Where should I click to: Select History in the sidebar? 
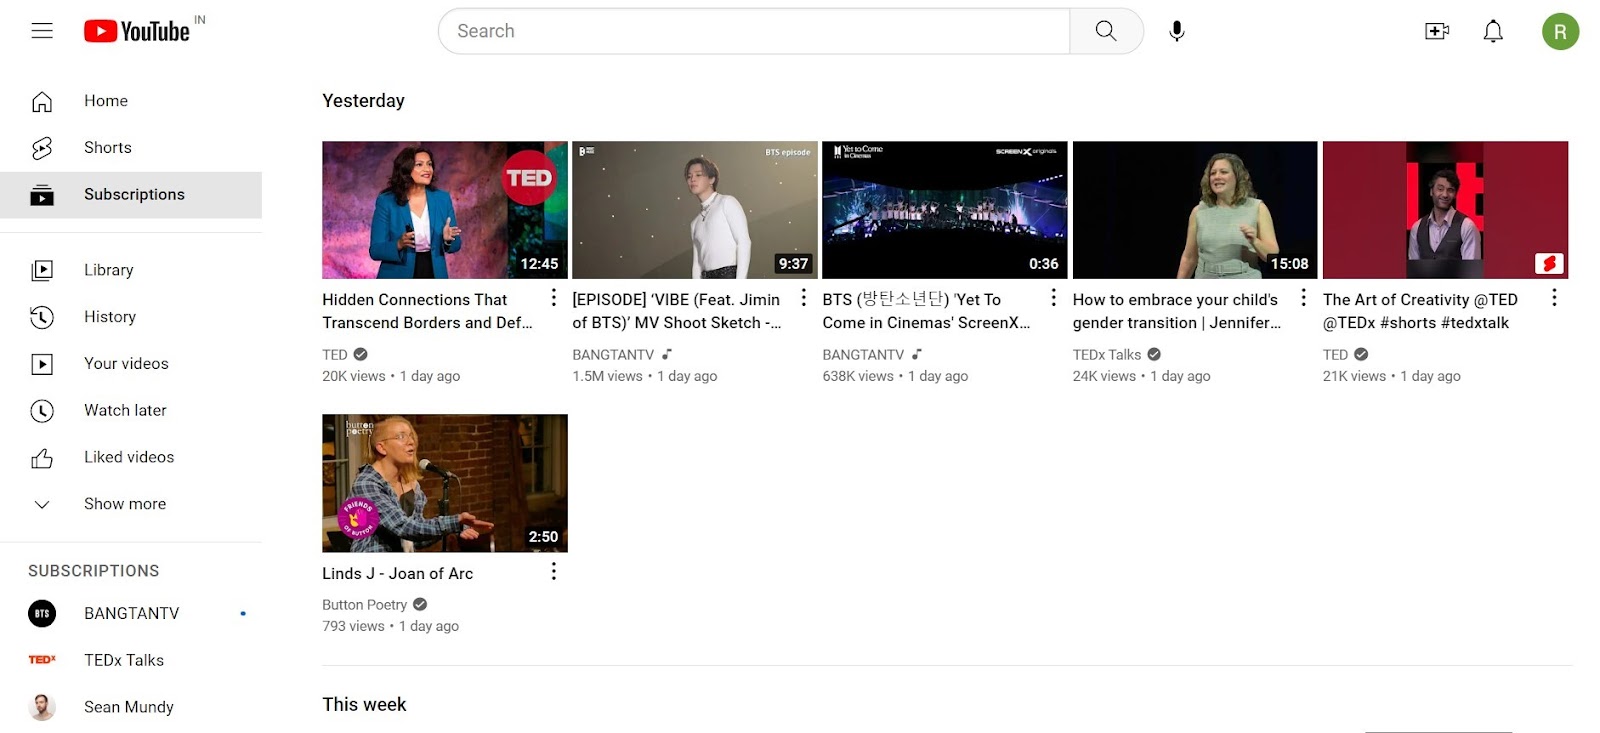pos(131,317)
